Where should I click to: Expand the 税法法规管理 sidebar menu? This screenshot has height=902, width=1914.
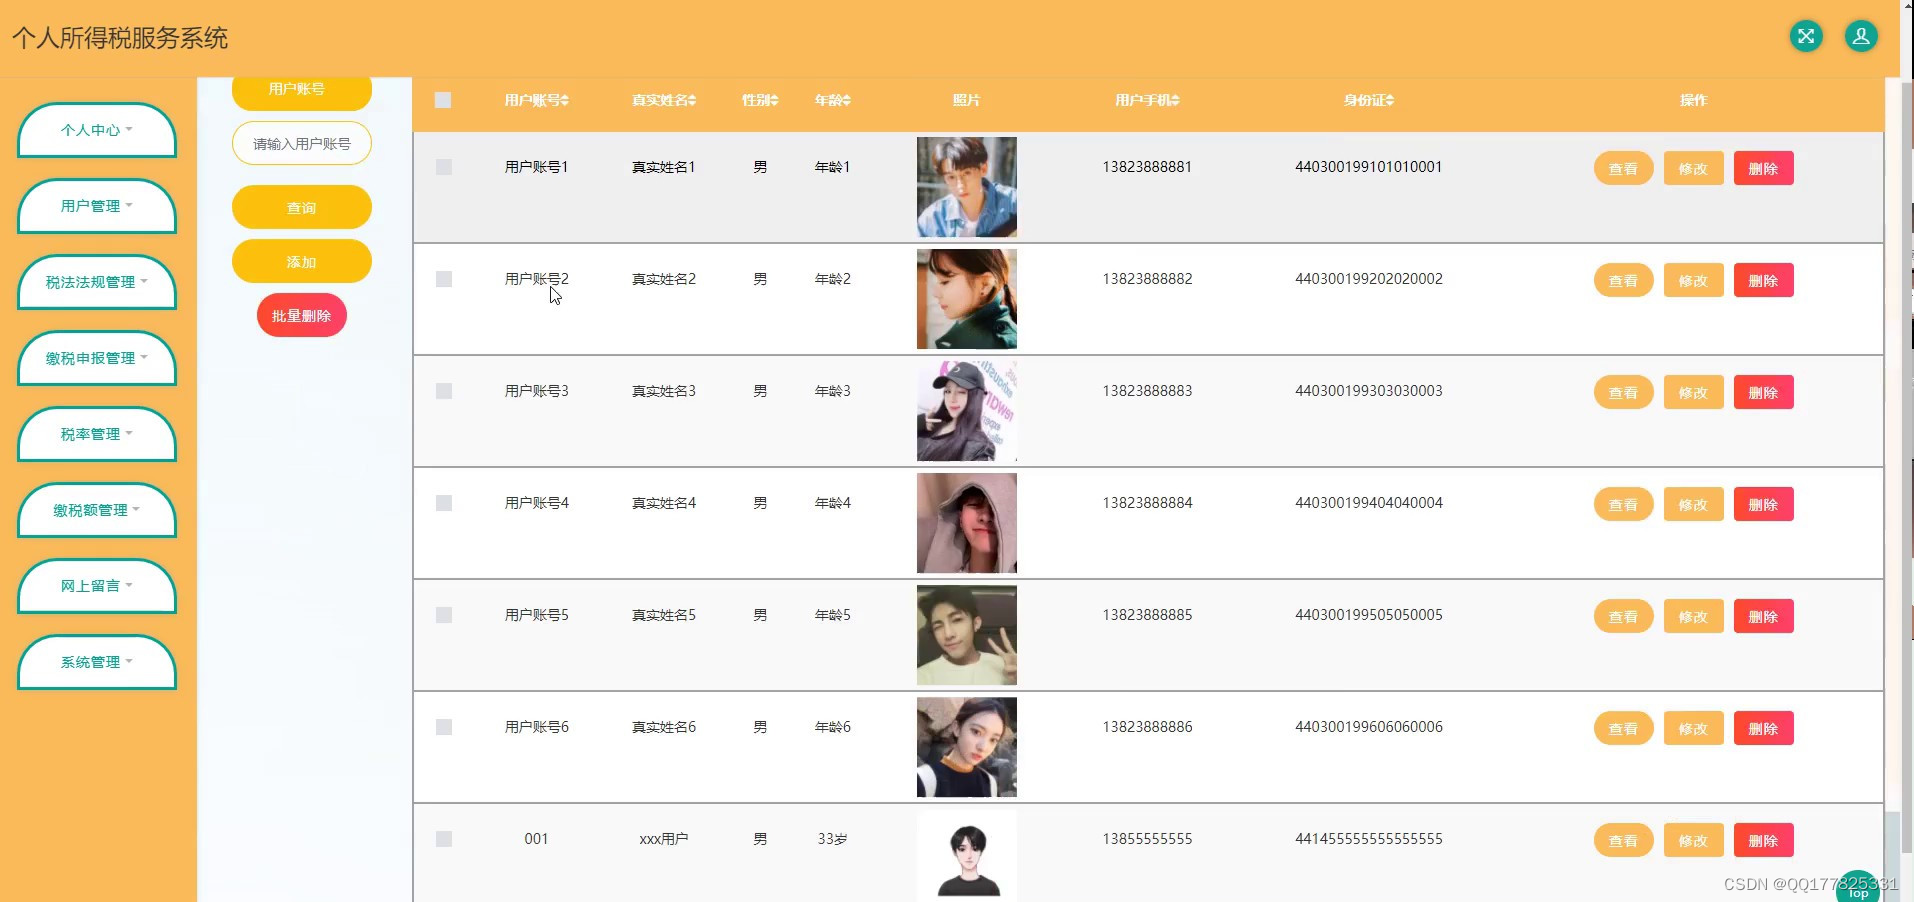97,282
